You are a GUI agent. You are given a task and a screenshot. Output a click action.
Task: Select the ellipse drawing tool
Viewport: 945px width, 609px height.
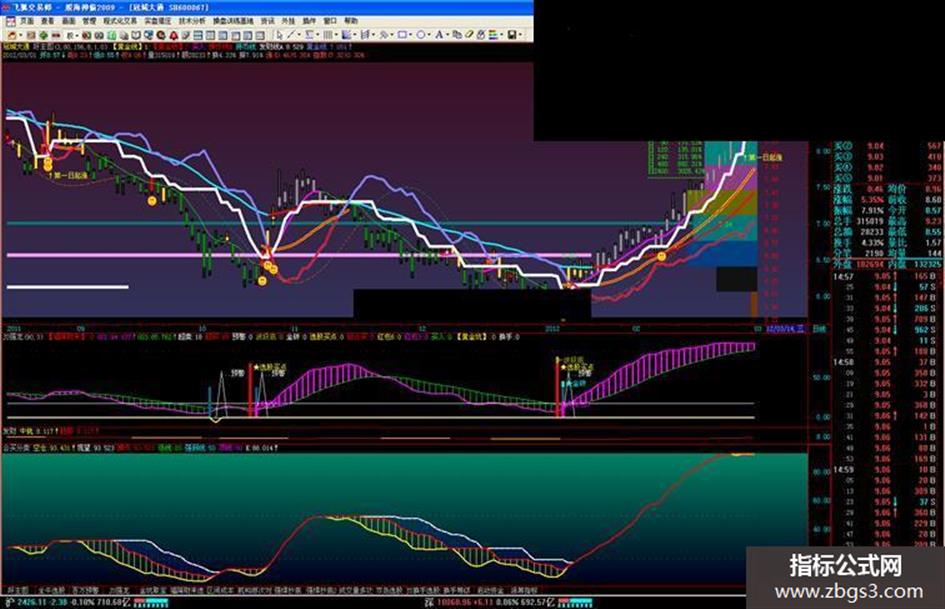pyautogui.click(x=421, y=35)
